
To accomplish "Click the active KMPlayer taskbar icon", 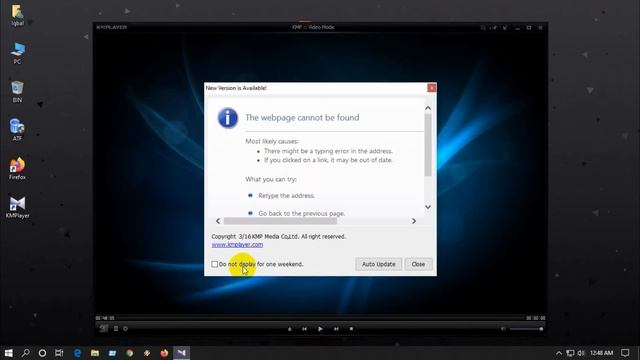I will coord(182,353).
